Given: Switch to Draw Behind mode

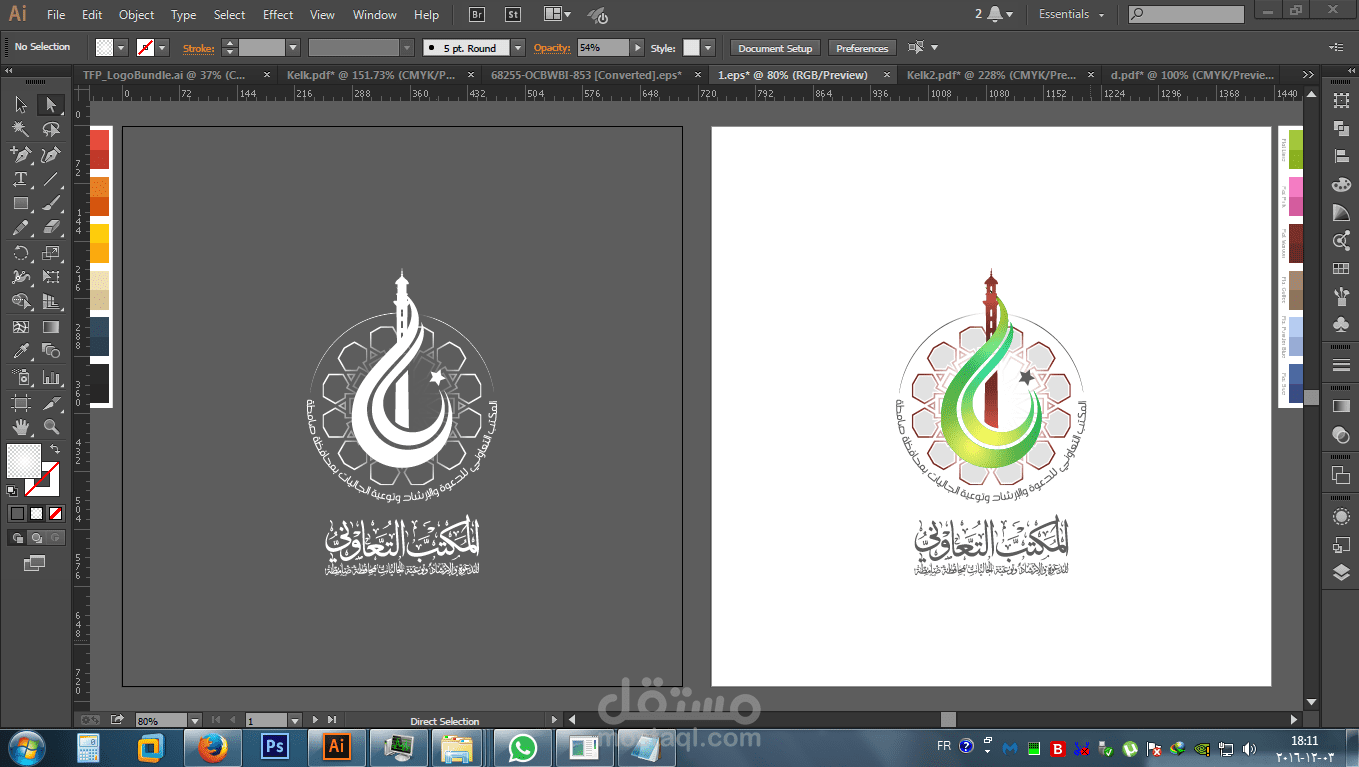Looking at the screenshot, I should pyautogui.click(x=37, y=538).
